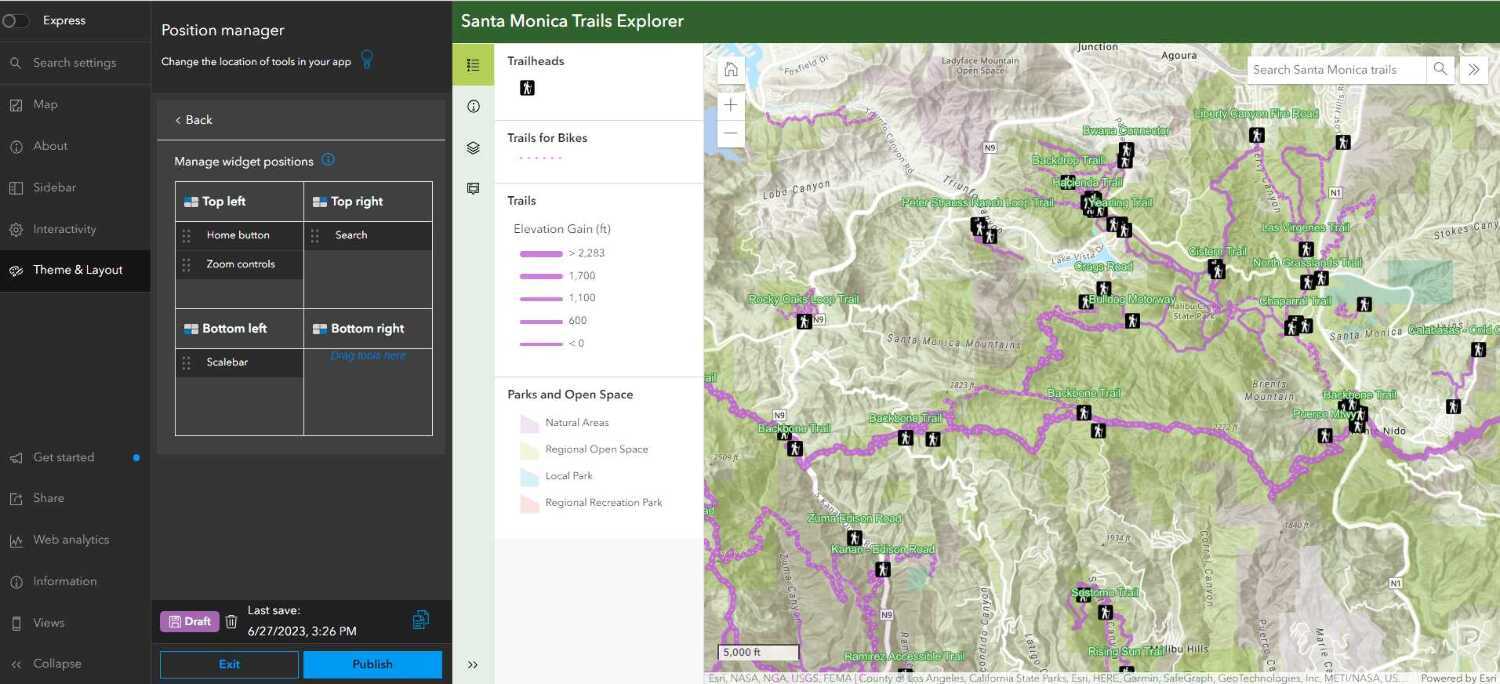Image resolution: width=1500 pixels, height=684 pixels.
Task: Click the lightbulb tip icon
Action: [x=367, y=60]
